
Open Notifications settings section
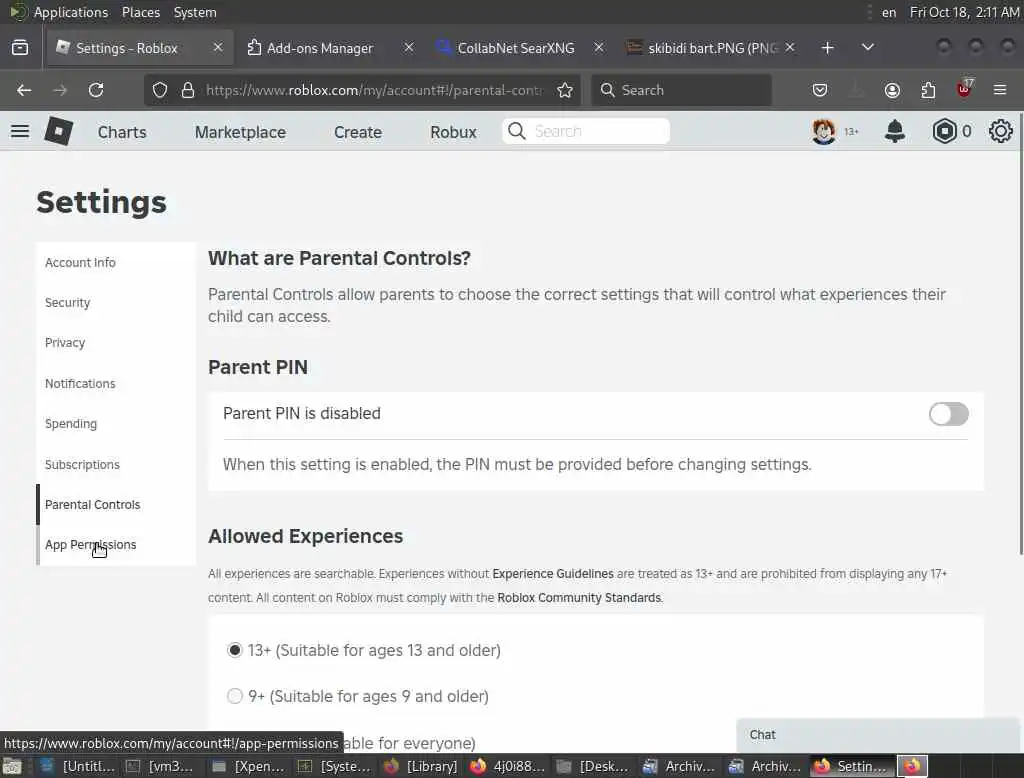pyautogui.click(x=116, y=383)
